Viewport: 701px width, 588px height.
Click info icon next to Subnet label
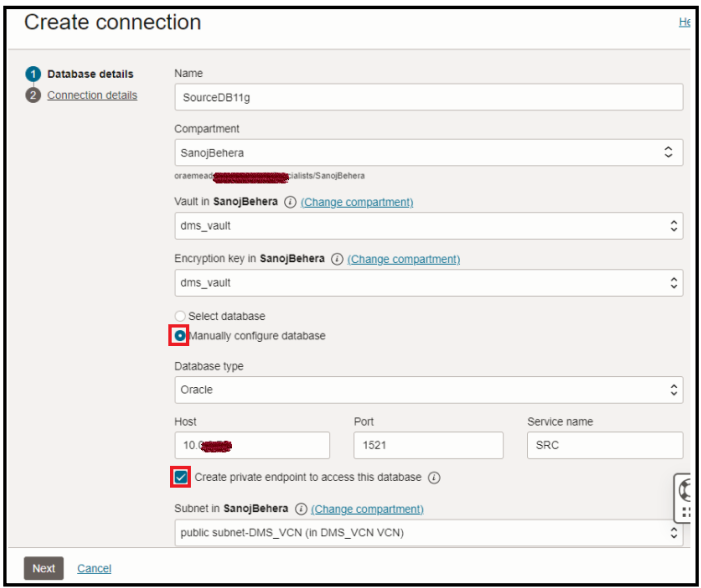click(300, 509)
